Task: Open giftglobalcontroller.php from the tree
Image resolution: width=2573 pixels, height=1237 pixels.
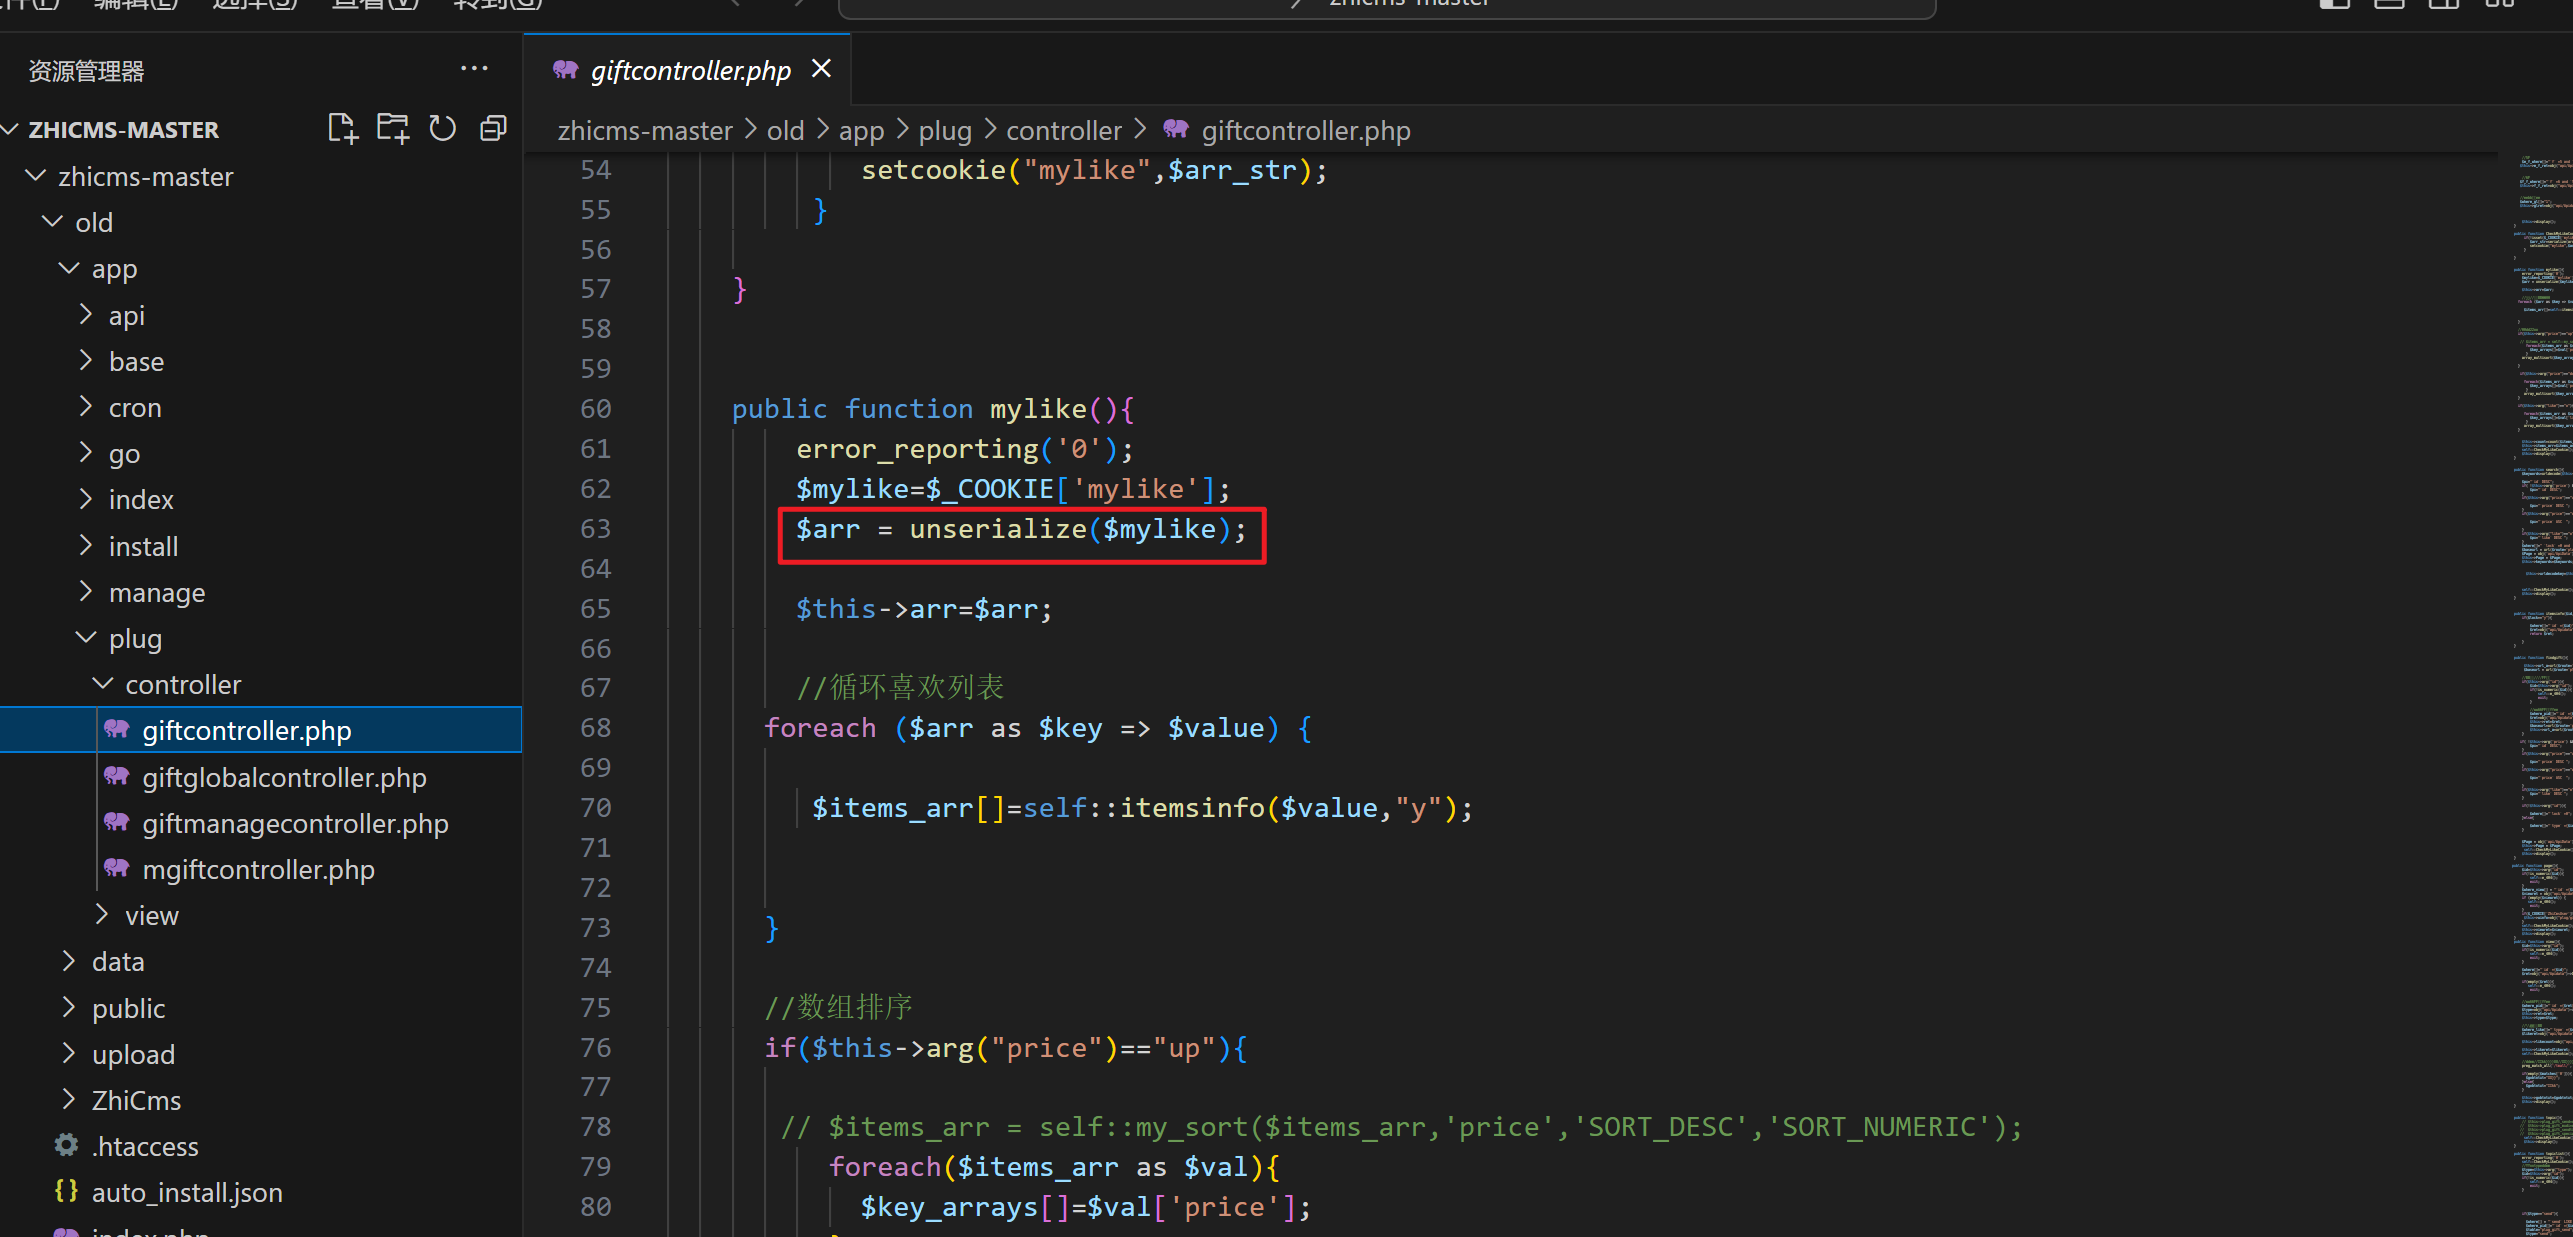Action: click(284, 777)
